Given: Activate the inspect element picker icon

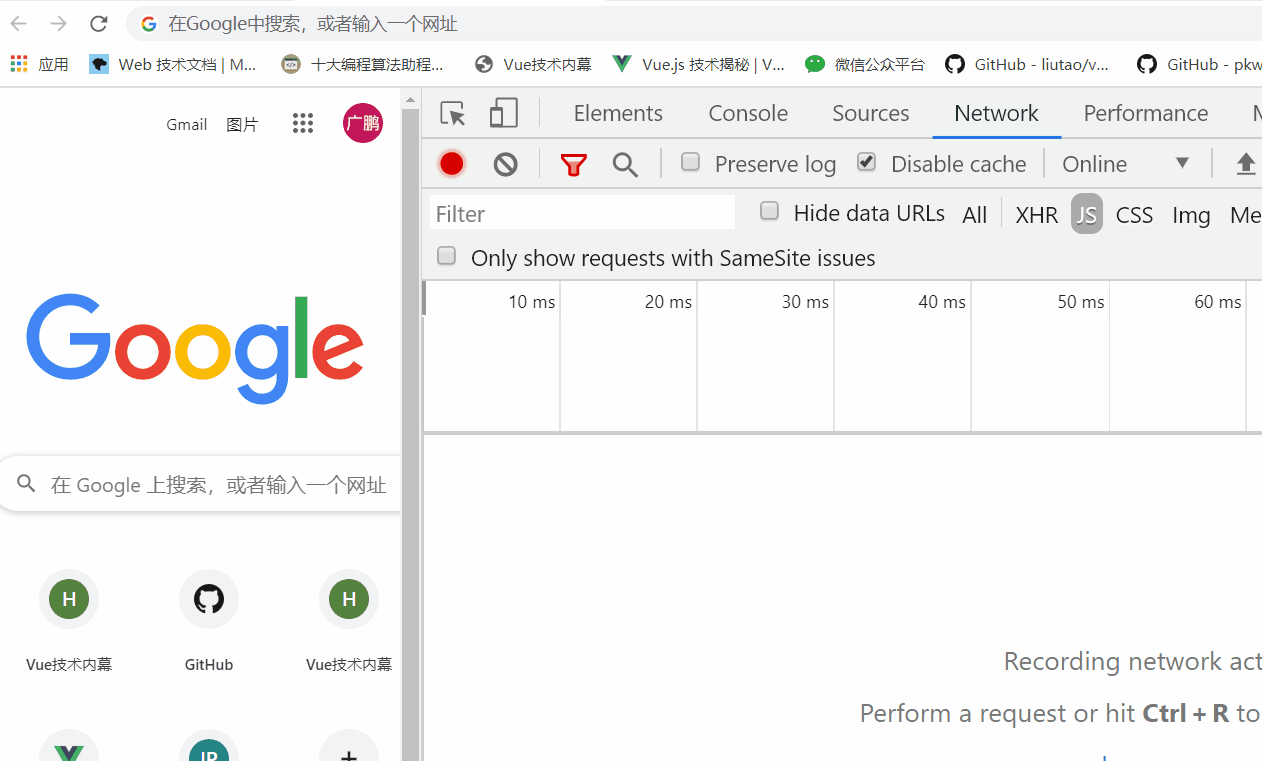Looking at the screenshot, I should [x=453, y=113].
